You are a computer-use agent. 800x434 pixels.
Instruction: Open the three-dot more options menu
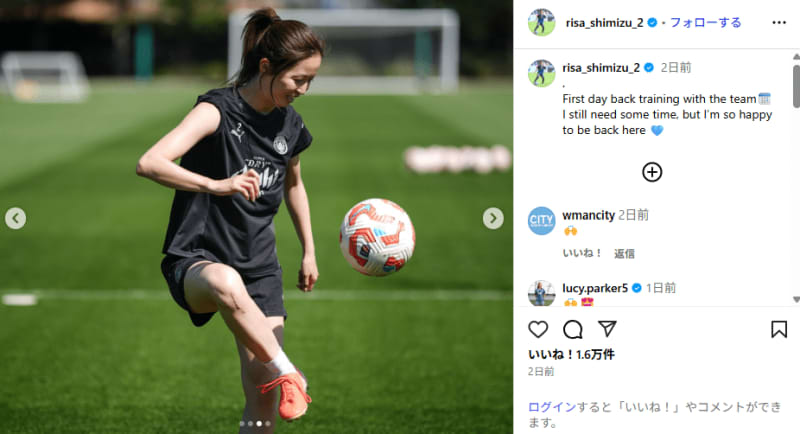coord(779,22)
